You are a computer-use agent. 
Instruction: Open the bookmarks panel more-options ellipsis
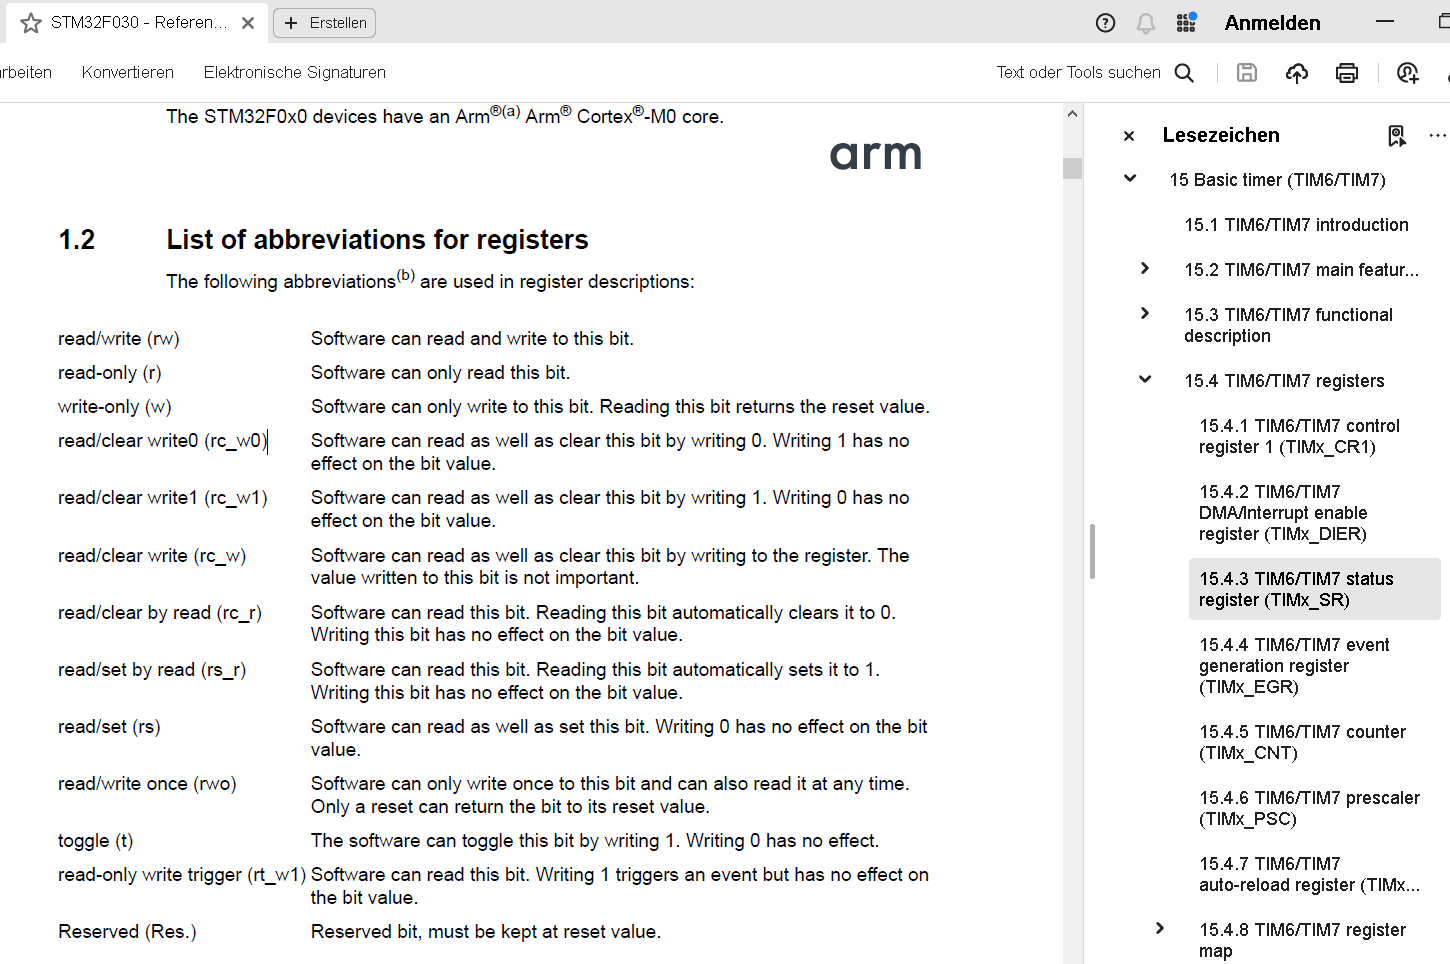click(x=1438, y=135)
